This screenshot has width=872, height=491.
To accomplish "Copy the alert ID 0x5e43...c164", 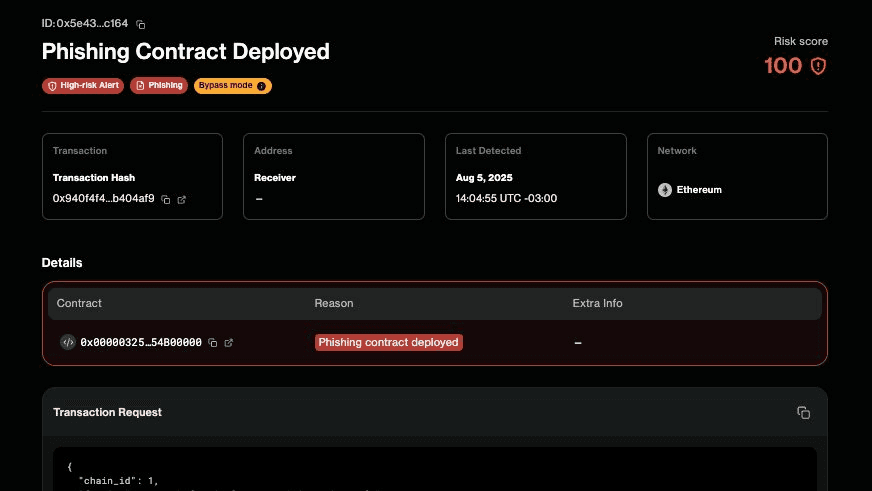I will [x=141, y=24].
